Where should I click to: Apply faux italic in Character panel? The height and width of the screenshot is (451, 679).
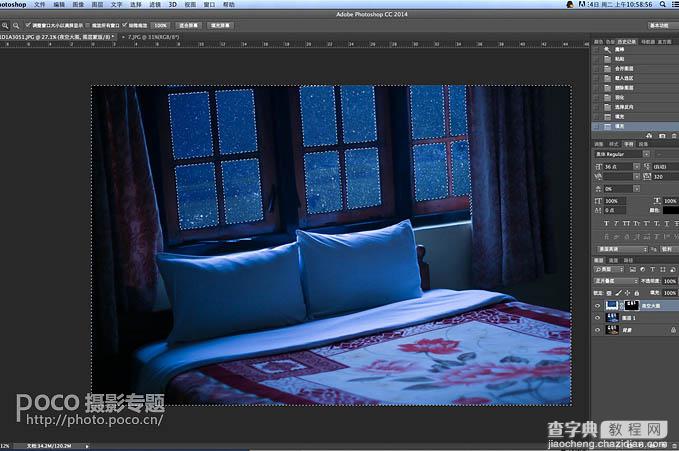[x=616, y=224]
